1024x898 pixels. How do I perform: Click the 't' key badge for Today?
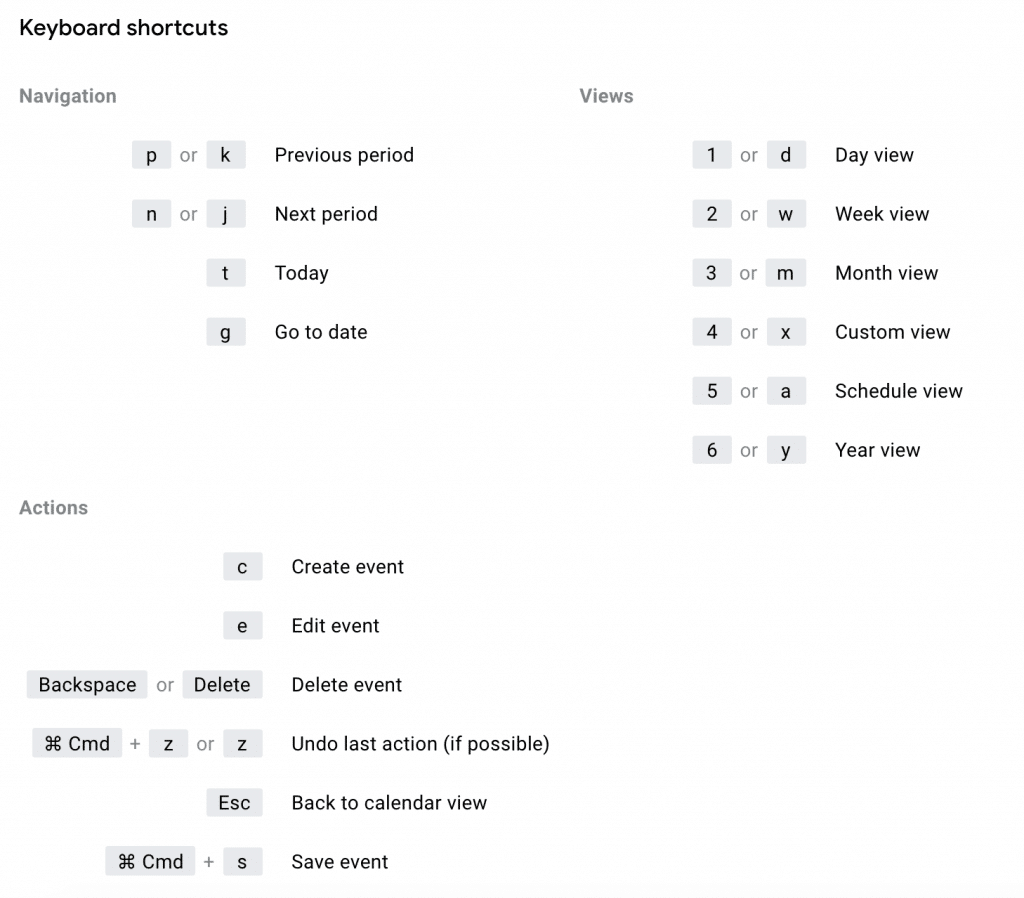pyautogui.click(x=226, y=273)
